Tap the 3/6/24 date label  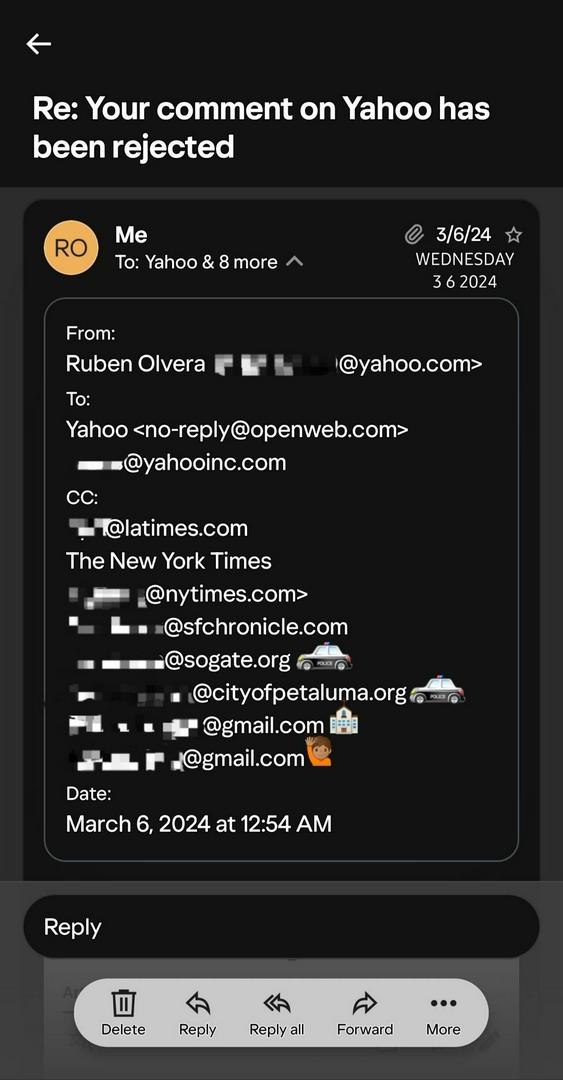(464, 235)
